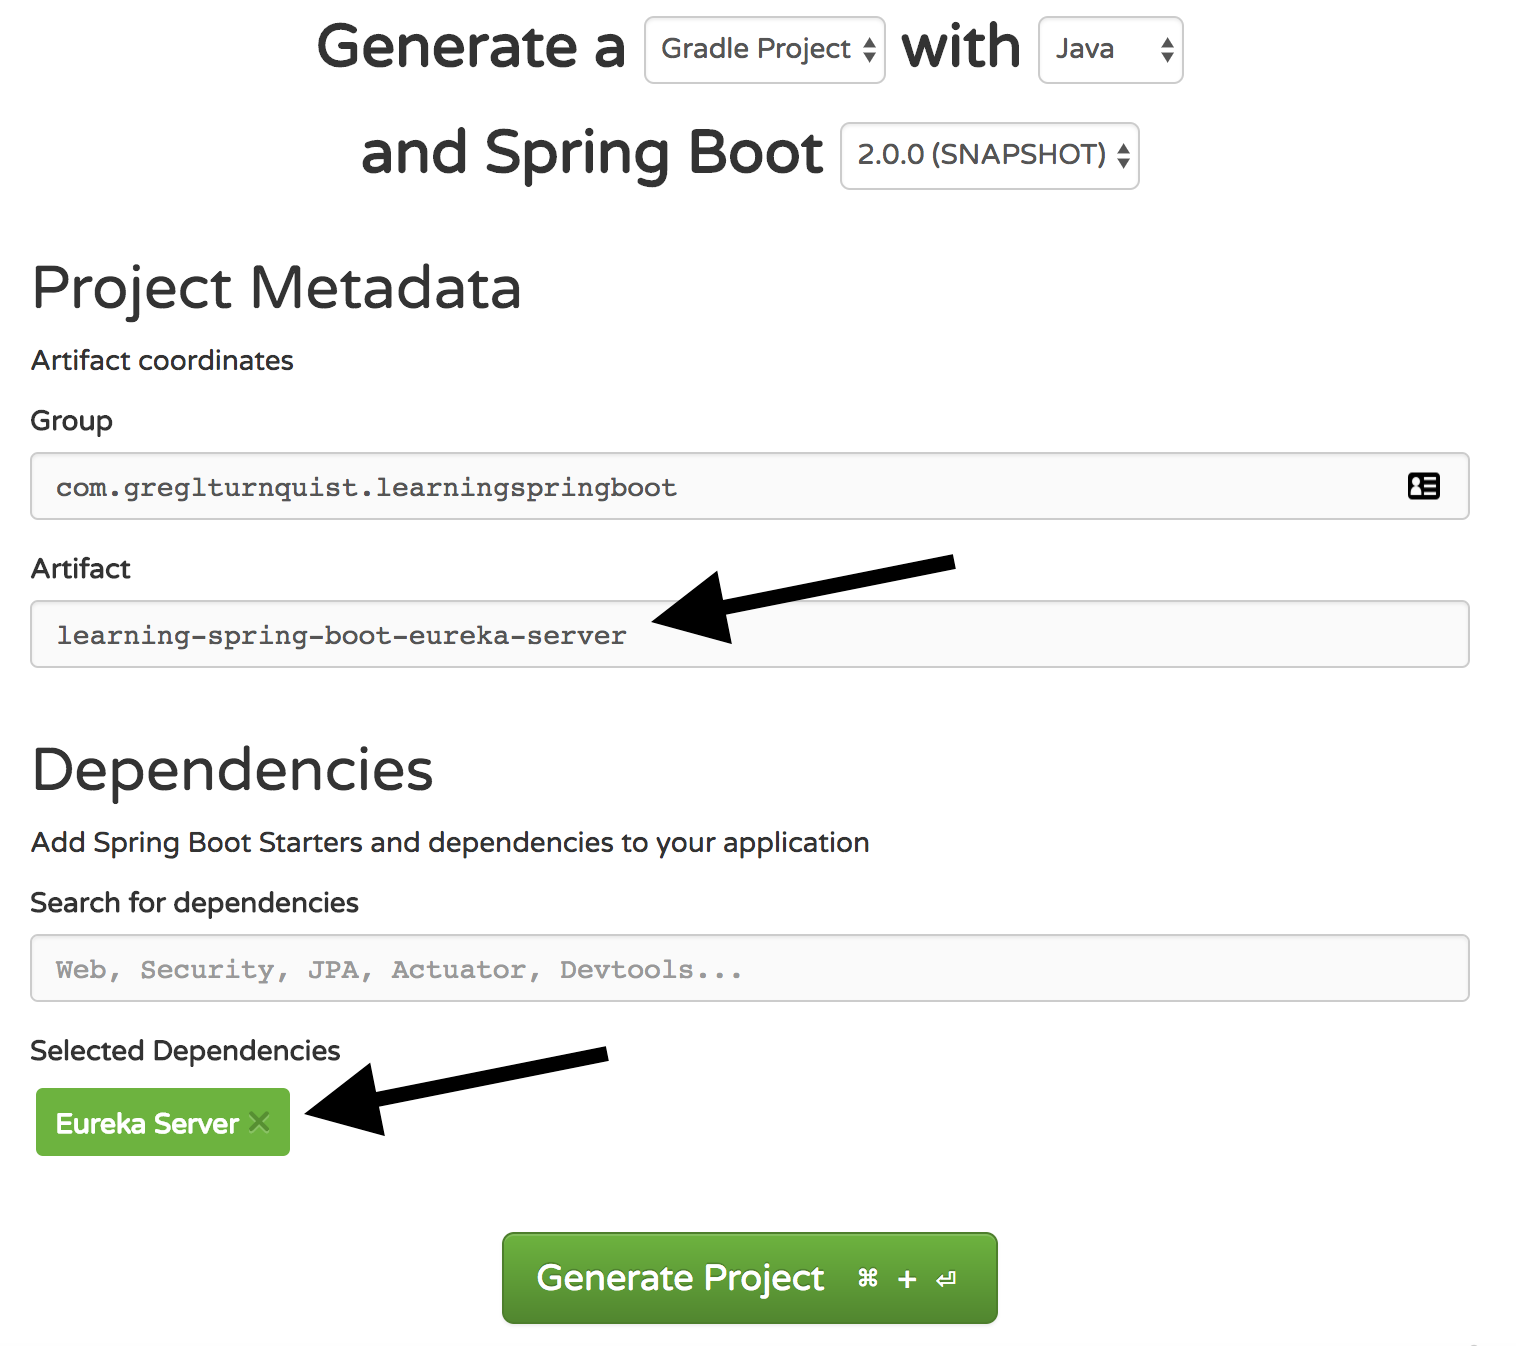Click the Selected Dependencies label
Image resolution: width=1516 pixels, height=1346 pixels.
pos(185,1050)
